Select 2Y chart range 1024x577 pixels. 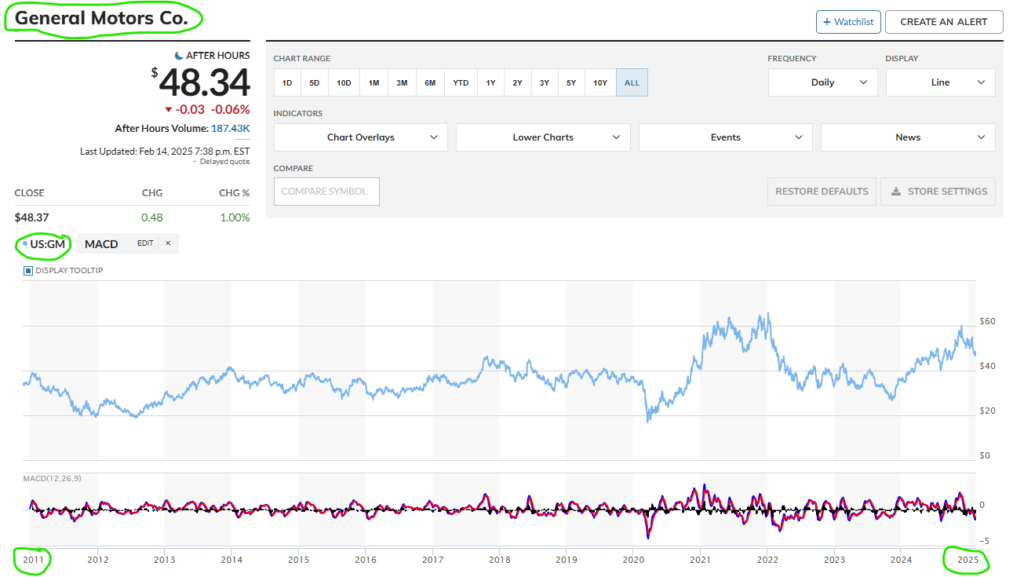pyautogui.click(x=517, y=83)
